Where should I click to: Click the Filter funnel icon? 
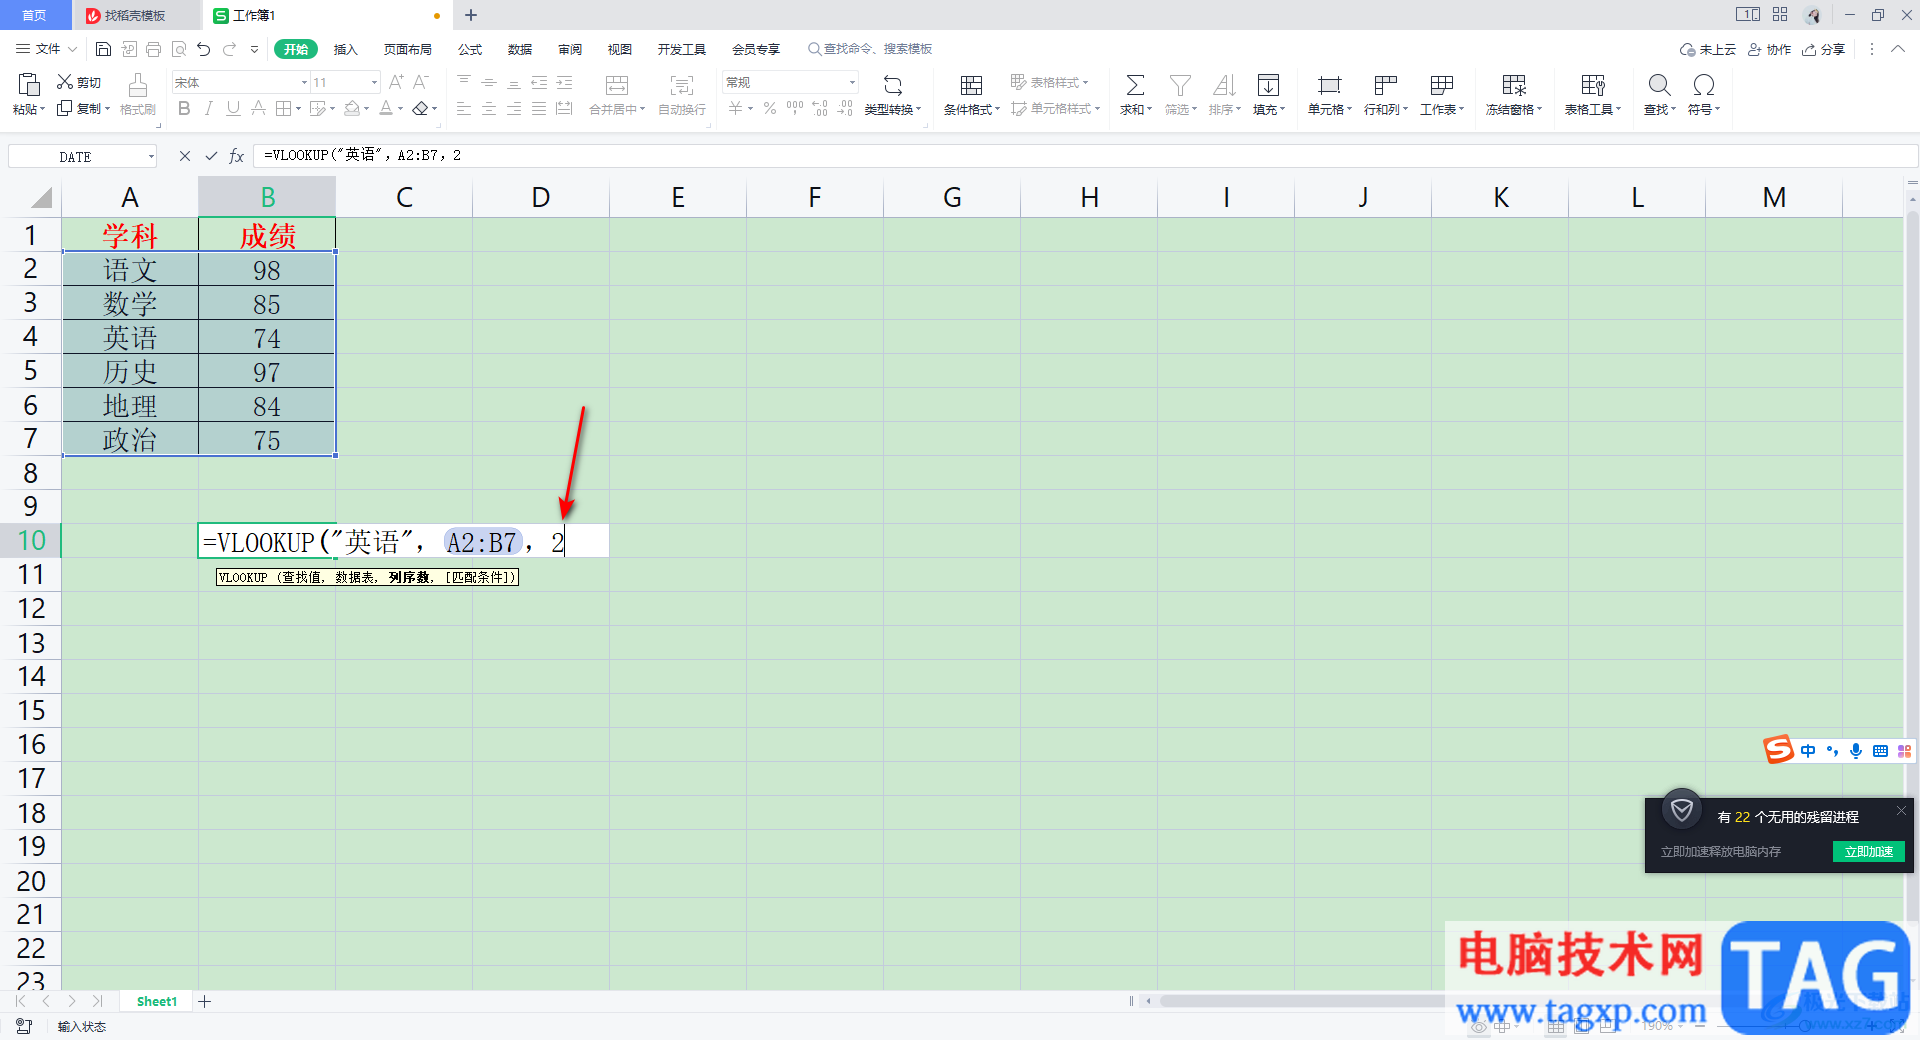tap(1180, 85)
